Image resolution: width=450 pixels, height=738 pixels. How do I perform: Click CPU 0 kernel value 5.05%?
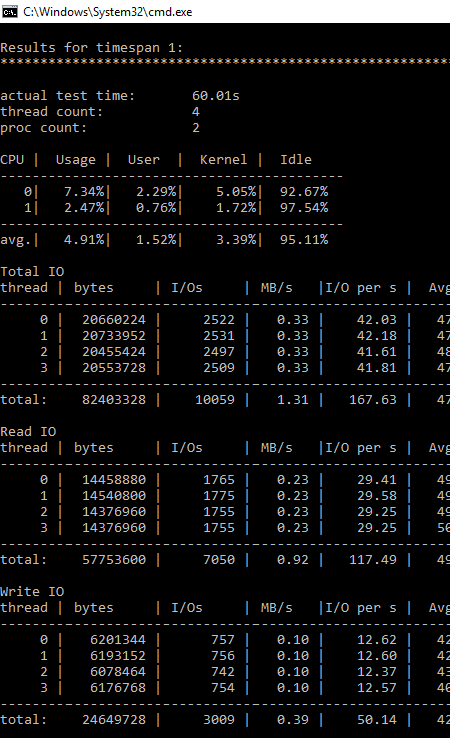point(236,192)
